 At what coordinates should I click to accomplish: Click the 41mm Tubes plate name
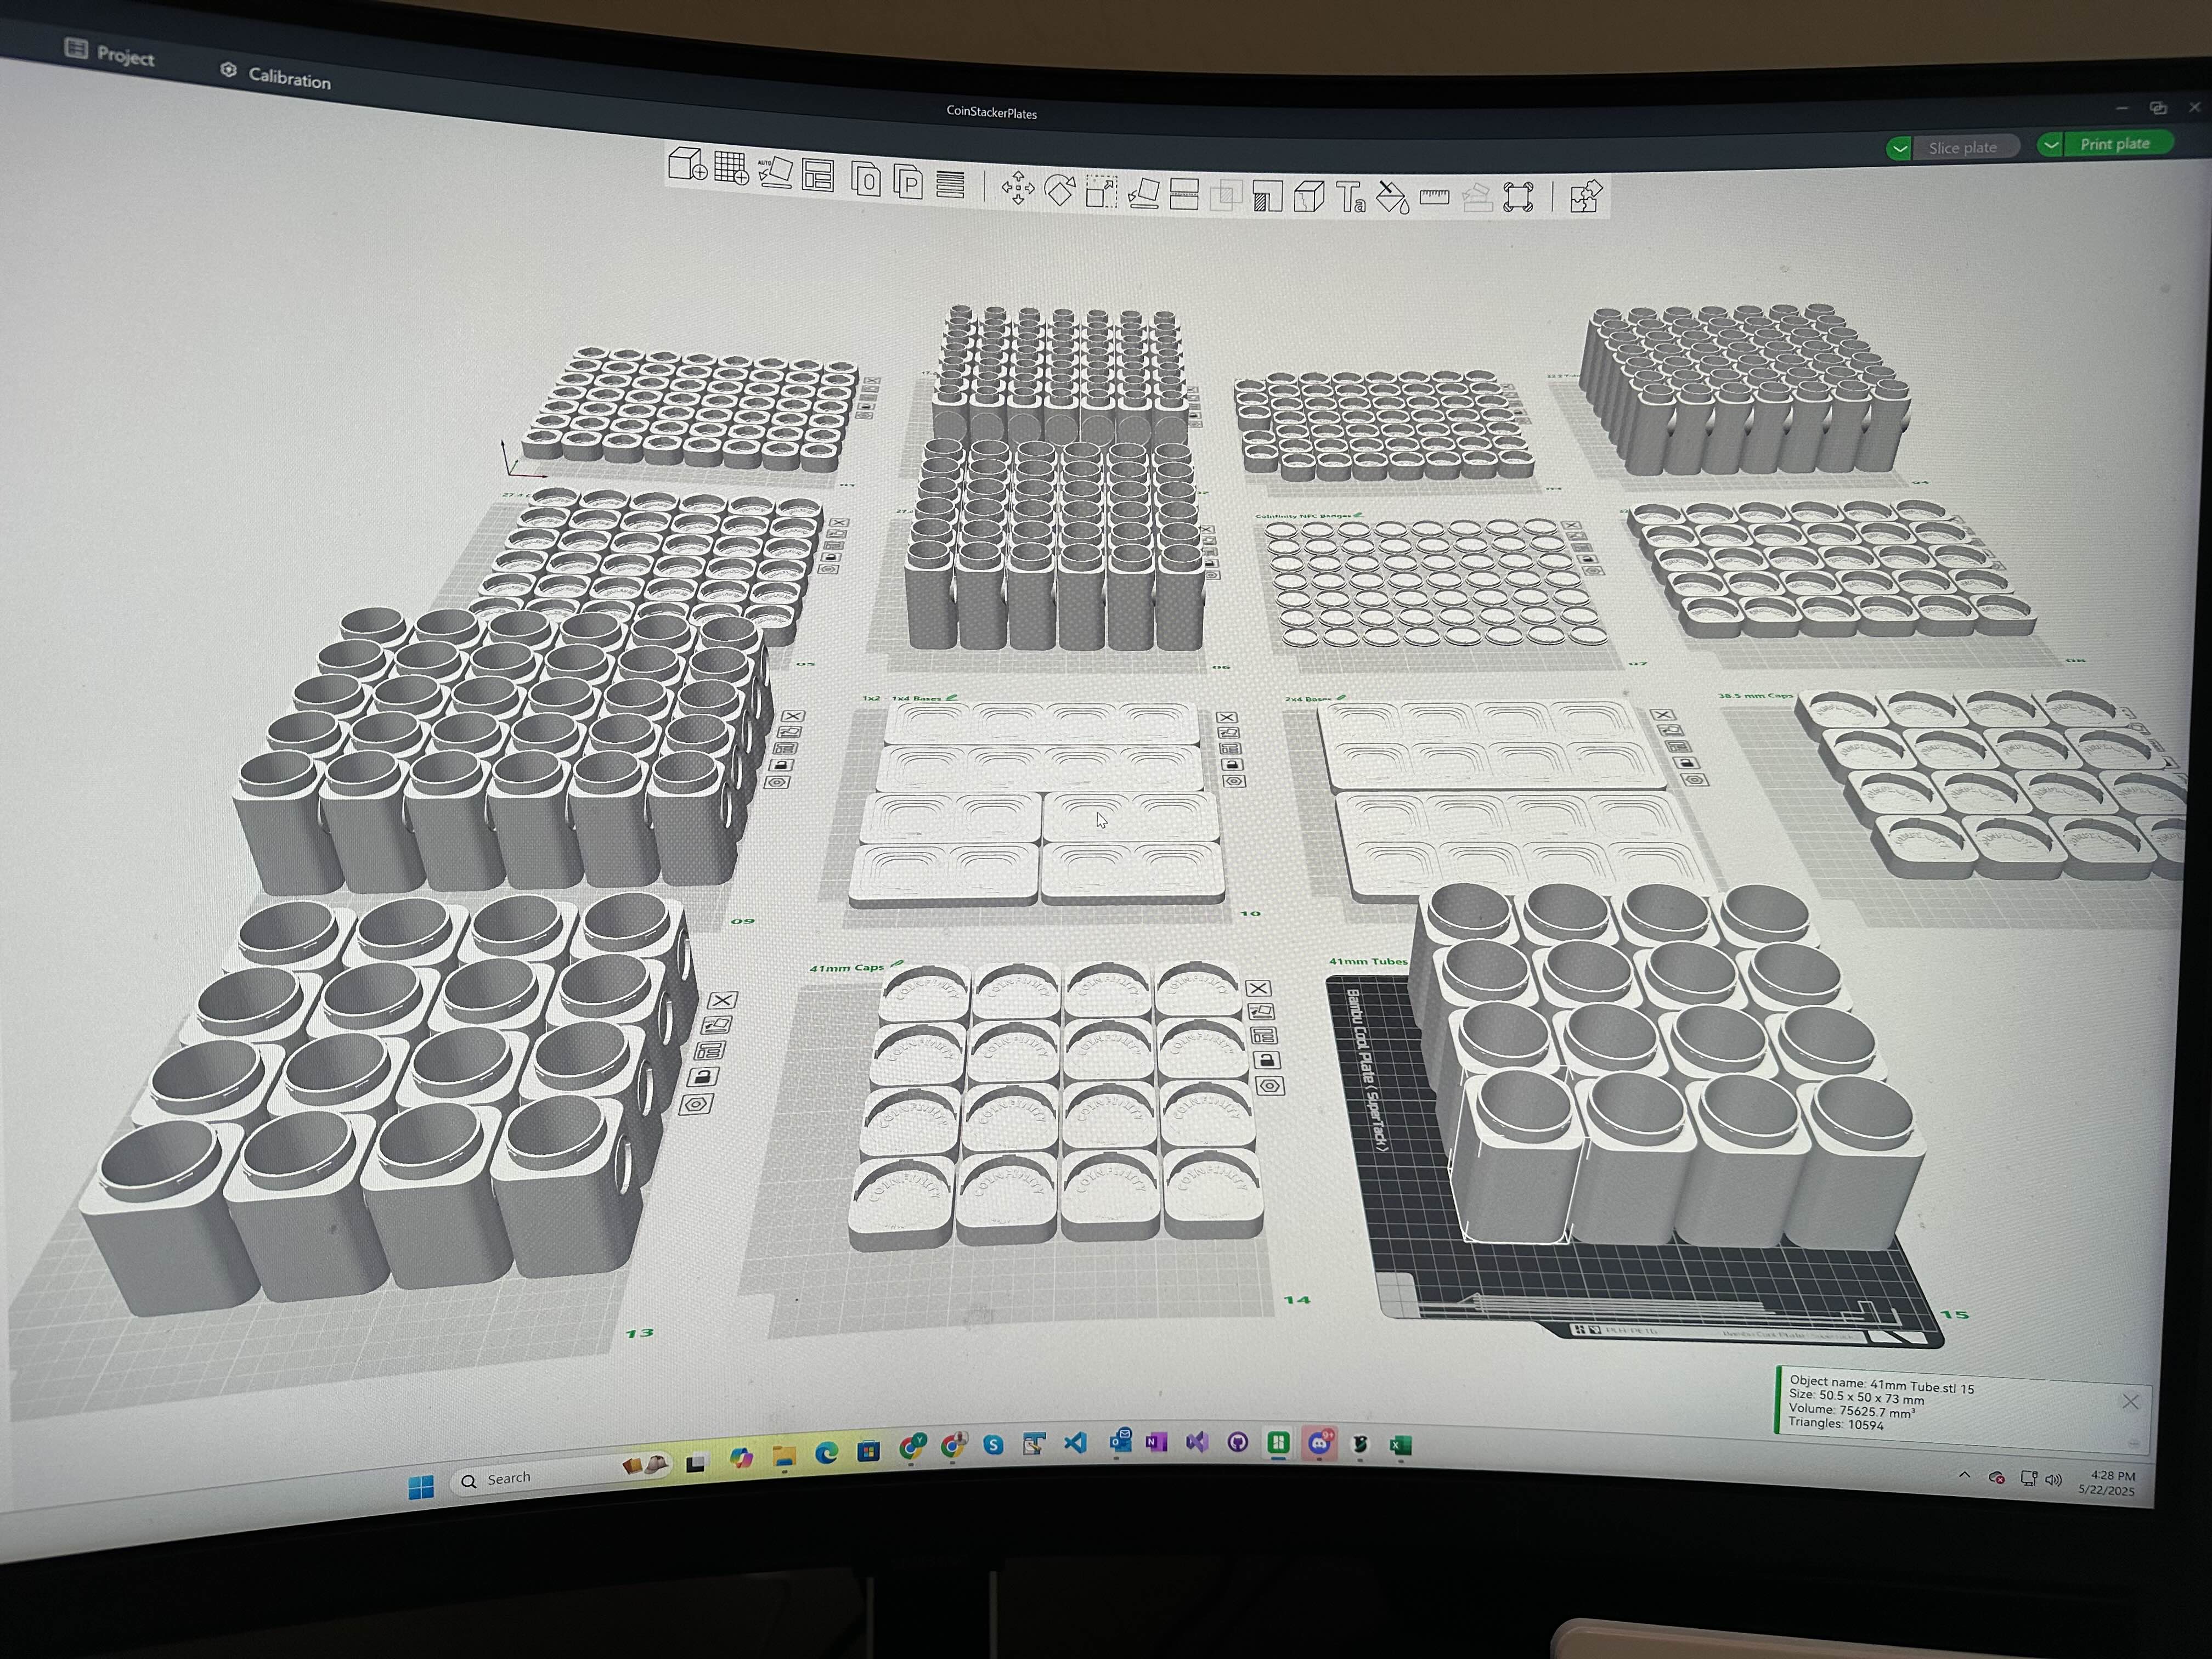[1367, 961]
